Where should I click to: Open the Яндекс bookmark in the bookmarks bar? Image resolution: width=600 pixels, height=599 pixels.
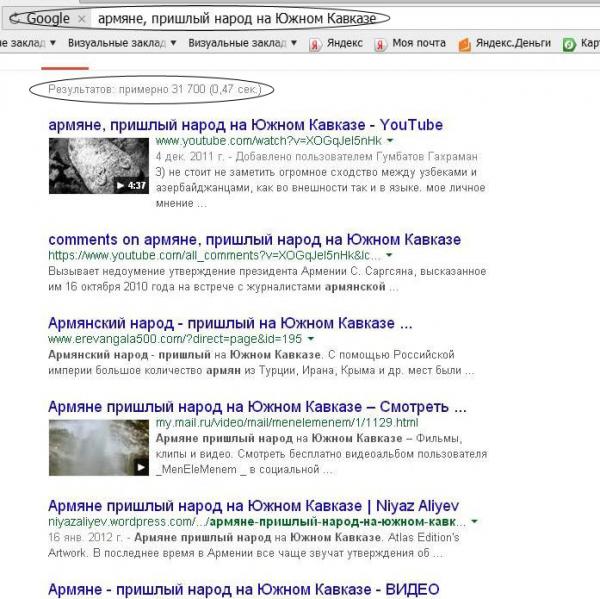(x=336, y=44)
